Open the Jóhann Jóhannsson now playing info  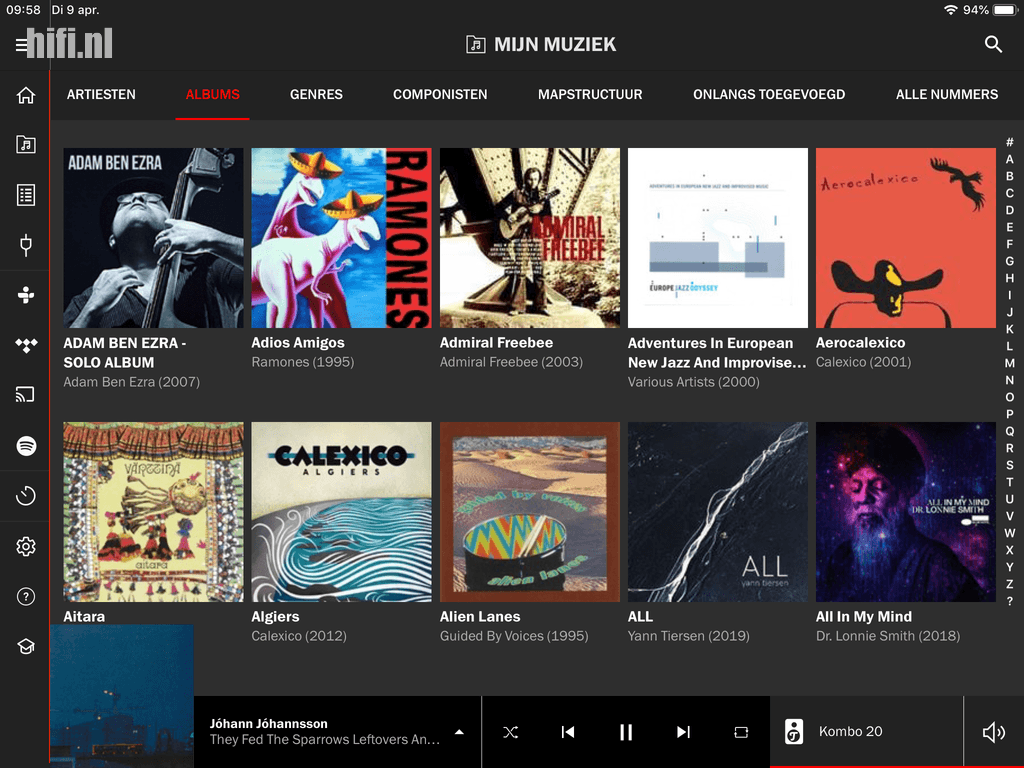pyautogui.click(x=325, y=732)
